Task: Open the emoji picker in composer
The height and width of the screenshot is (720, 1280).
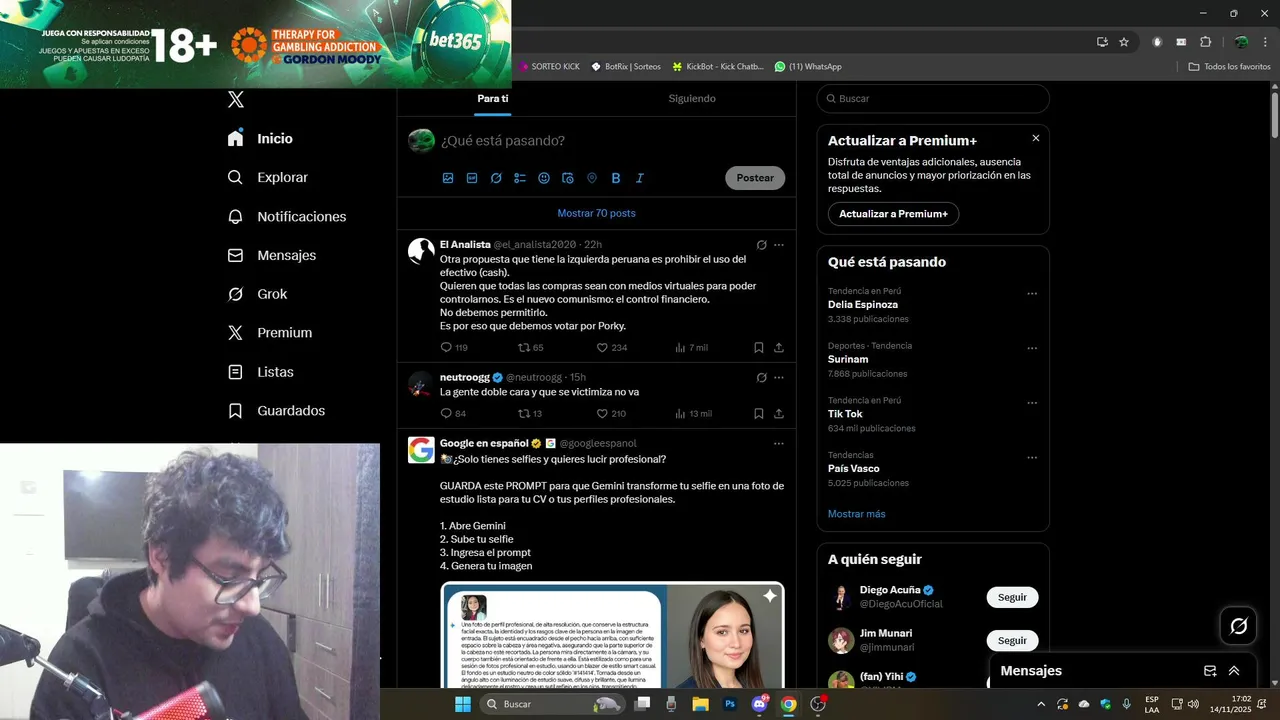Action: (x=544, y=178)
